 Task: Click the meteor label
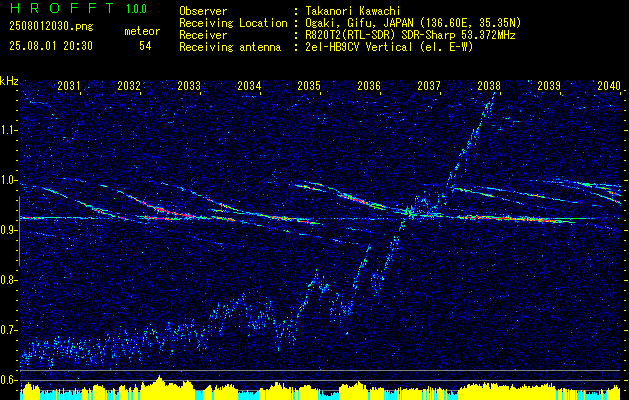pyautogui.click(x=142, y=31)
